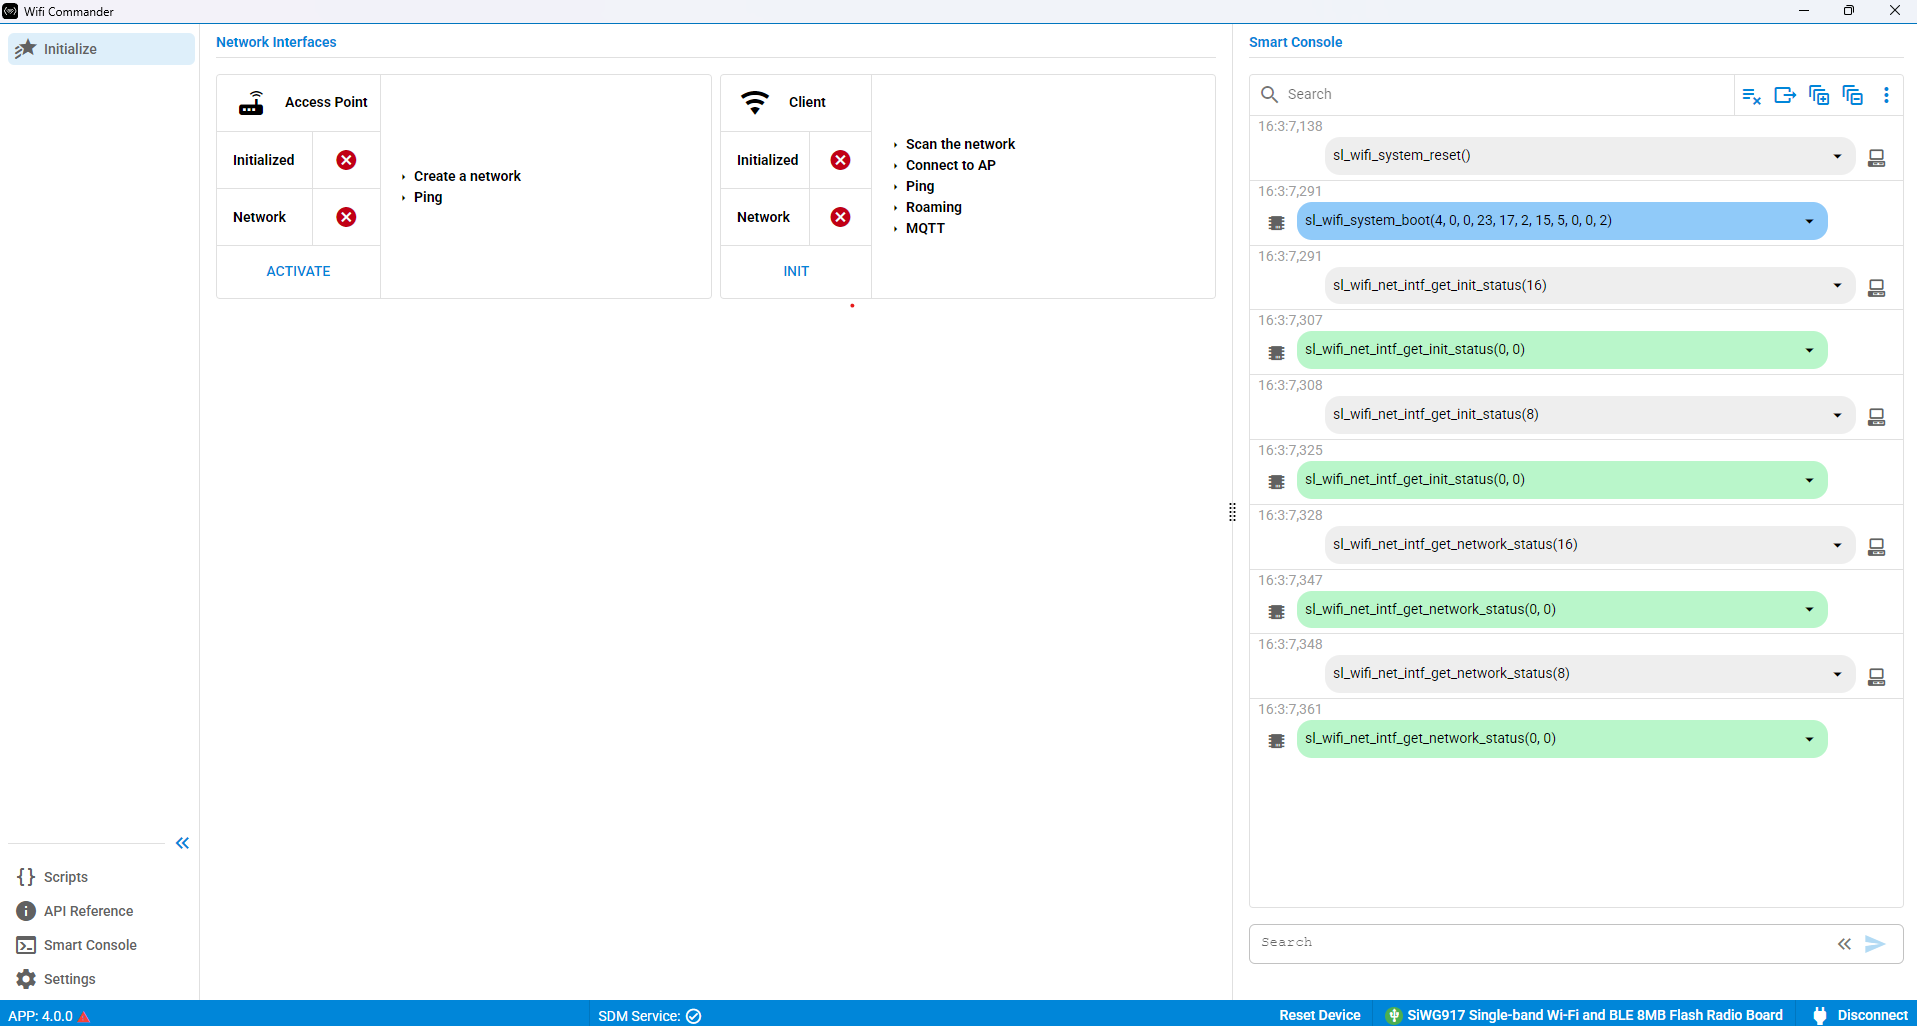Send the console command arrow
The height and width of the screenshot is (1026, 1917).
coord(1875,944)
